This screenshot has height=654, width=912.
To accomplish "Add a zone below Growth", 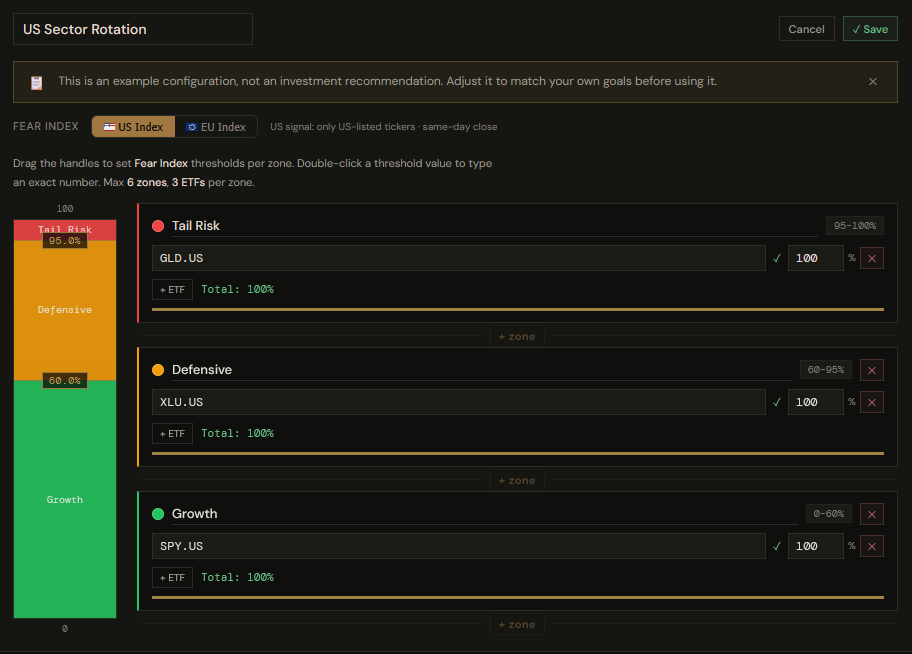I will pyautogui.click(x=517, y=624).
